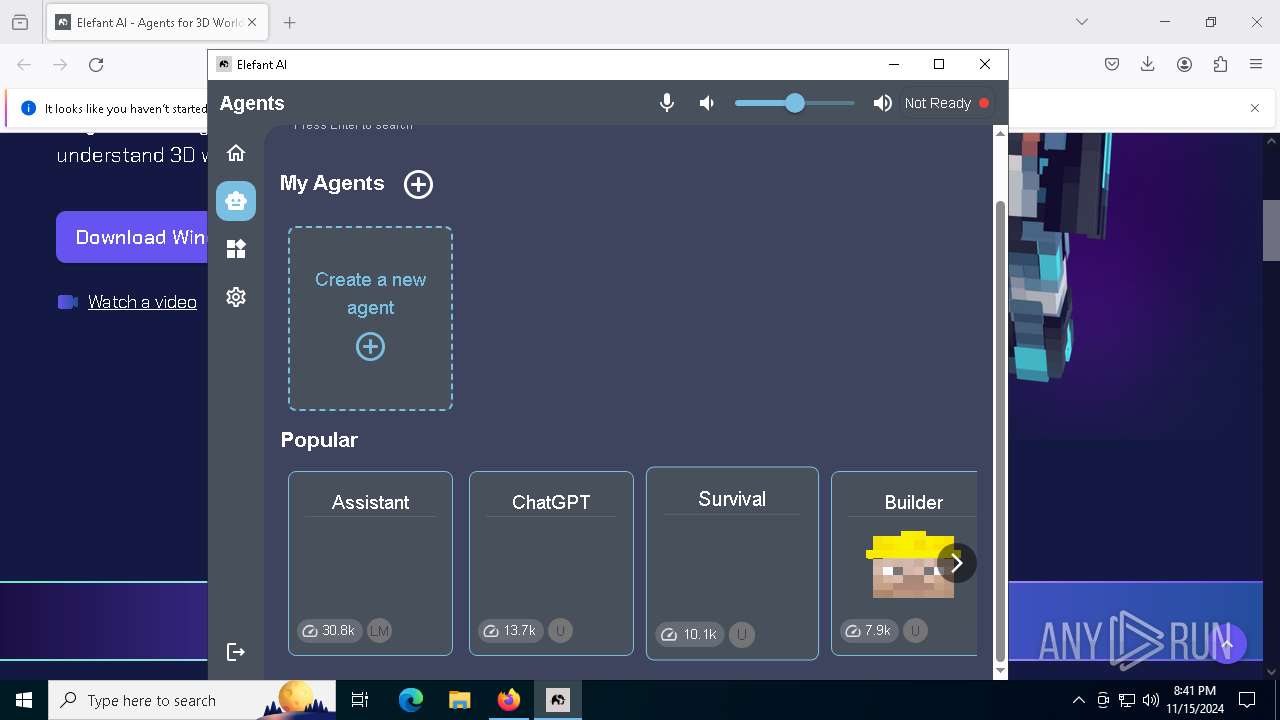
Task: Open the Home icon in Elefant sidebar
Action: 236,153
